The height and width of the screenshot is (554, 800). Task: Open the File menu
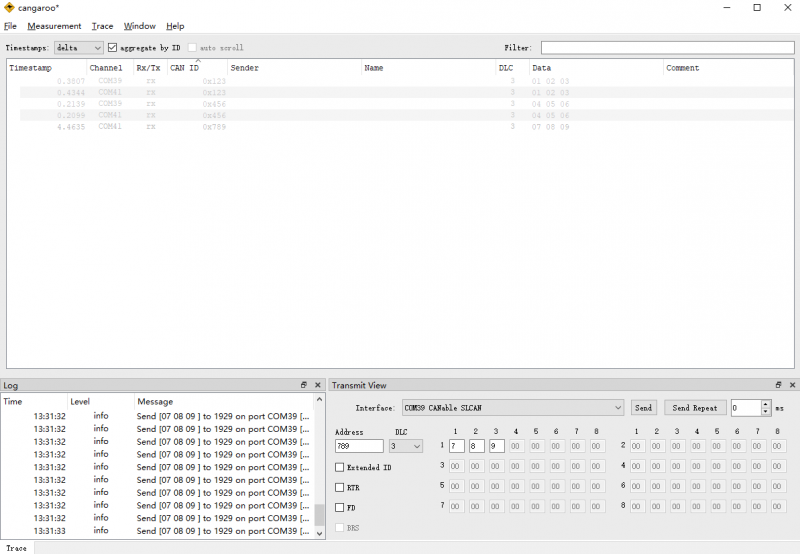[x=10, y=26]
